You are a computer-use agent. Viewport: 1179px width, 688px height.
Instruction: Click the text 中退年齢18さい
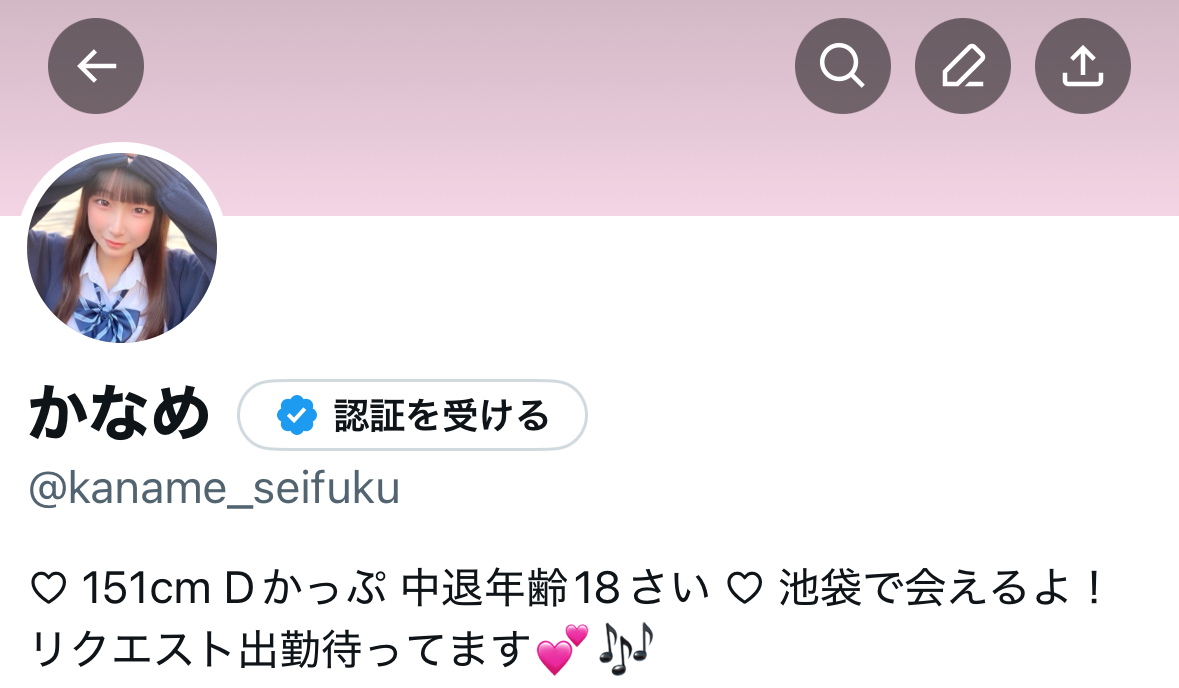pos(556,588)
